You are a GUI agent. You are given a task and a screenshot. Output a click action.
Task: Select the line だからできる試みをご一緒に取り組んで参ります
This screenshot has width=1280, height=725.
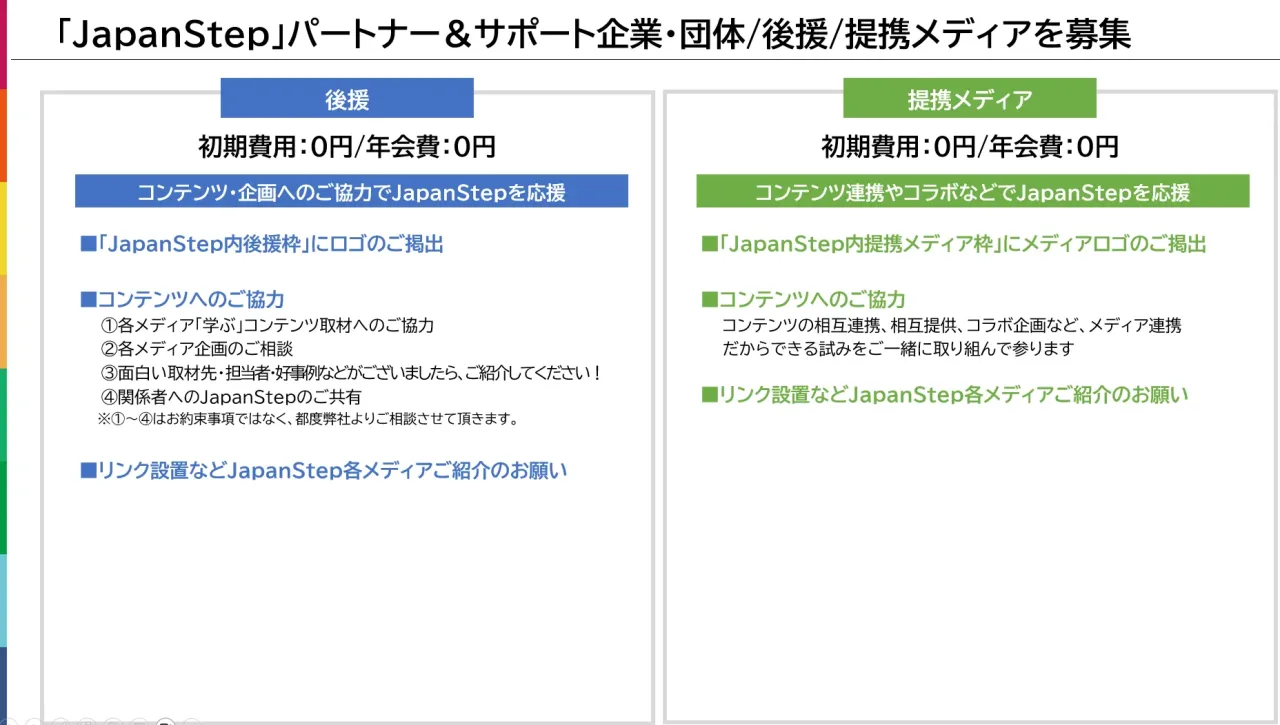tap(897, 349)
